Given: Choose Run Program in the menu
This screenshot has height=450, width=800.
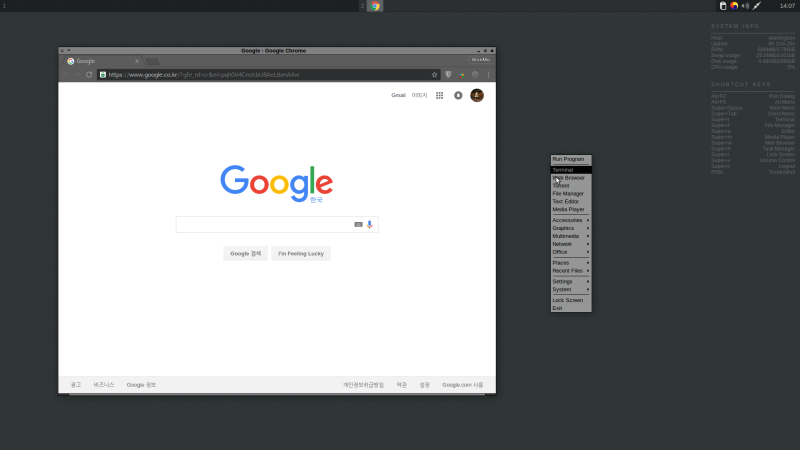Looking at the screenshot, I should (571, 159).
